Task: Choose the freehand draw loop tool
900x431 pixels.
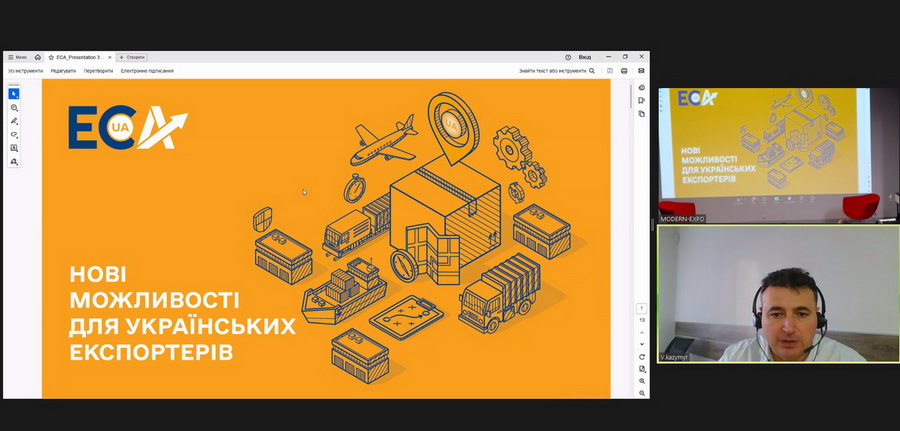Action: [x=14, y=134]
